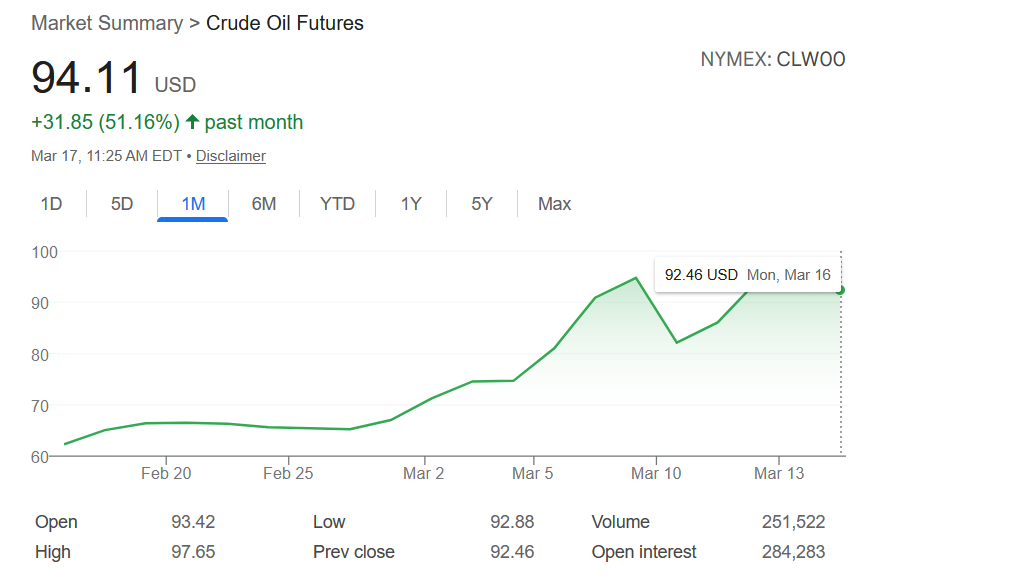Click the green up arrow icon
This screenshot has height=585, width=1033.
(193, 122)
